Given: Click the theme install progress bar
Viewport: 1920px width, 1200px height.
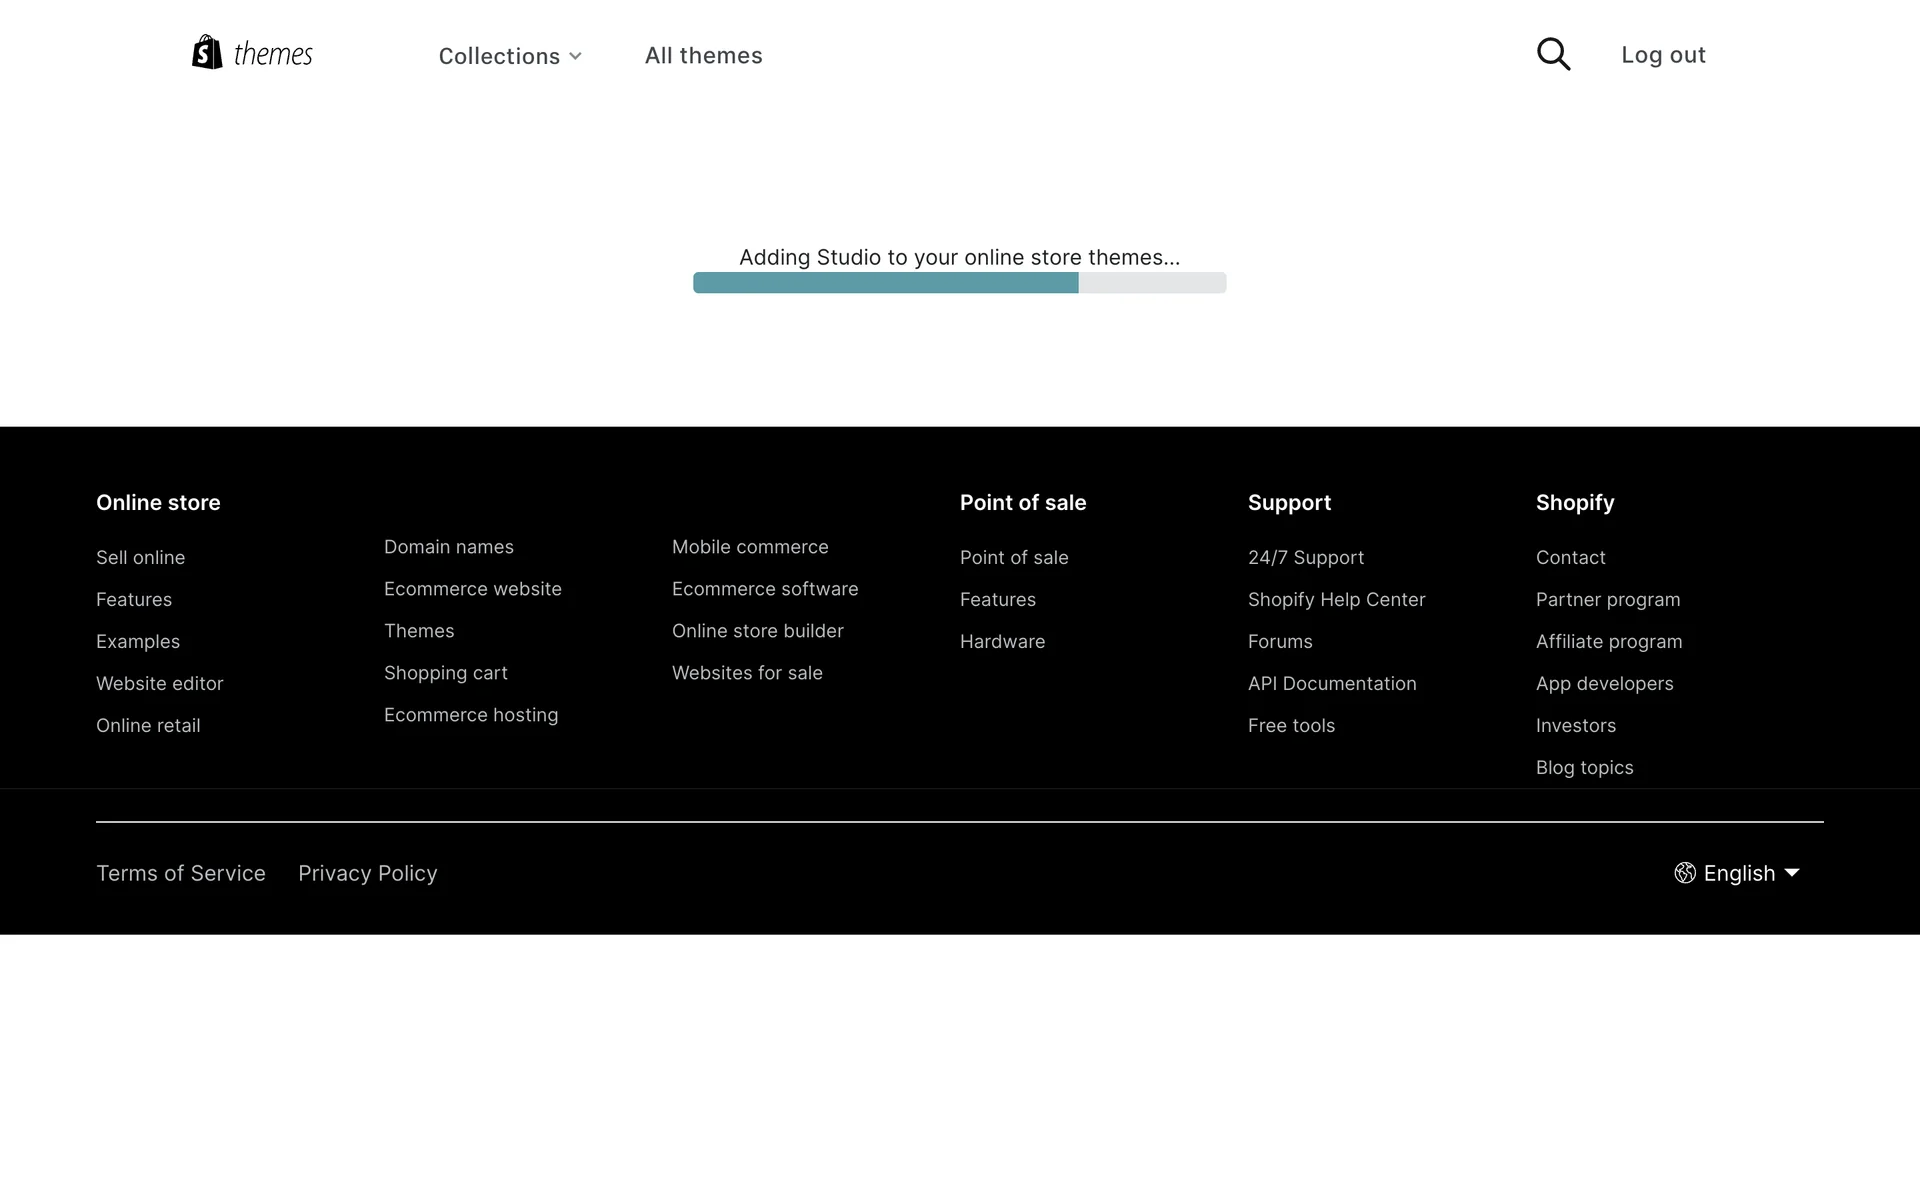Looking at the screenshot, I should tap(959, 283).
